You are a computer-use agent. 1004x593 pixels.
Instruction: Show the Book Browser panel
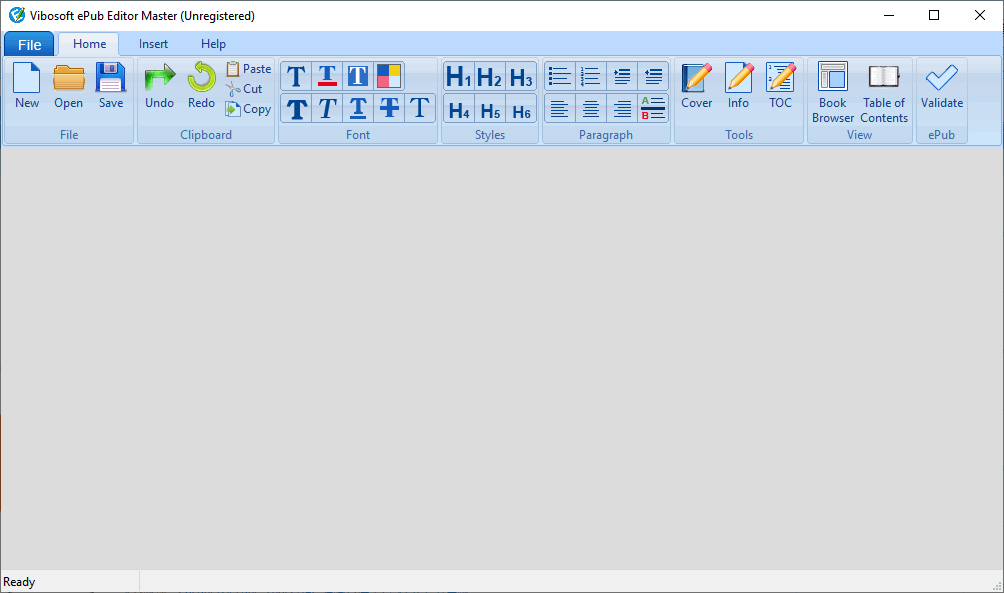tap(832, 92)
